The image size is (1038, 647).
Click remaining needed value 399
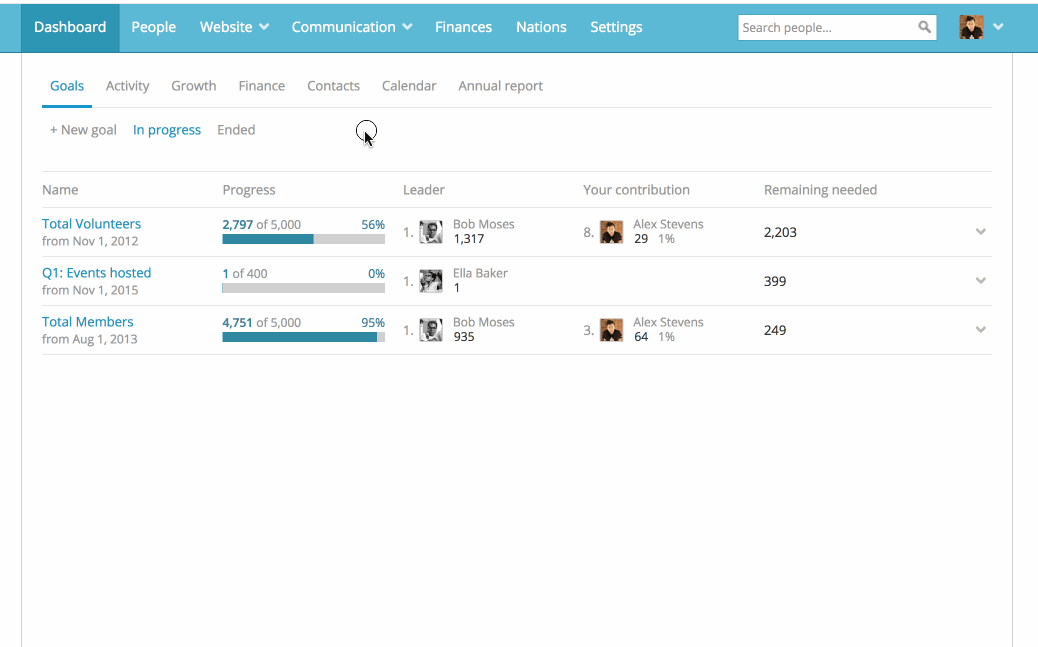[x=775, y=281]
